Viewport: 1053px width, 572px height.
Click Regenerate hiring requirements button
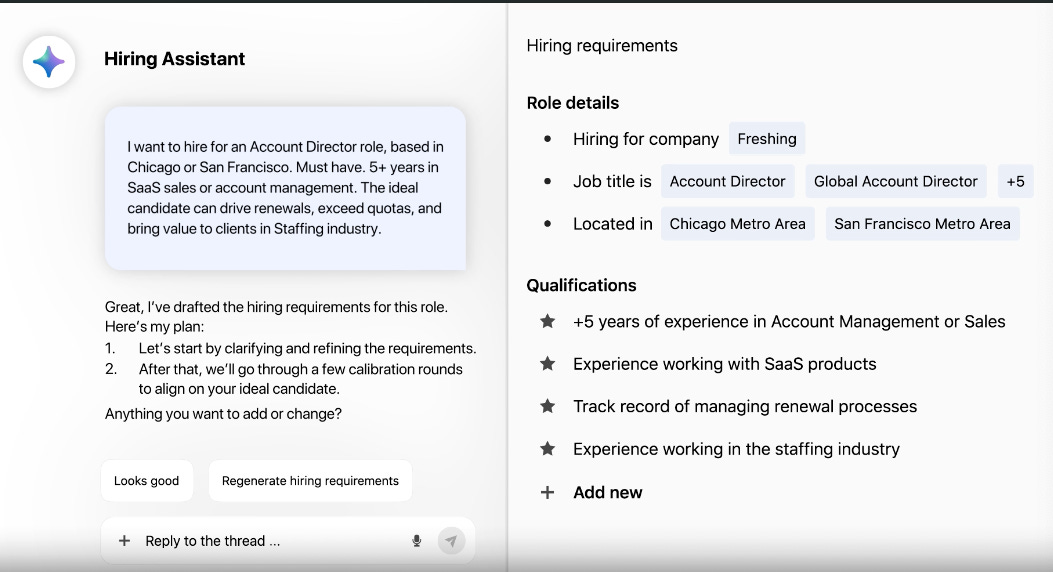[310, 481]
